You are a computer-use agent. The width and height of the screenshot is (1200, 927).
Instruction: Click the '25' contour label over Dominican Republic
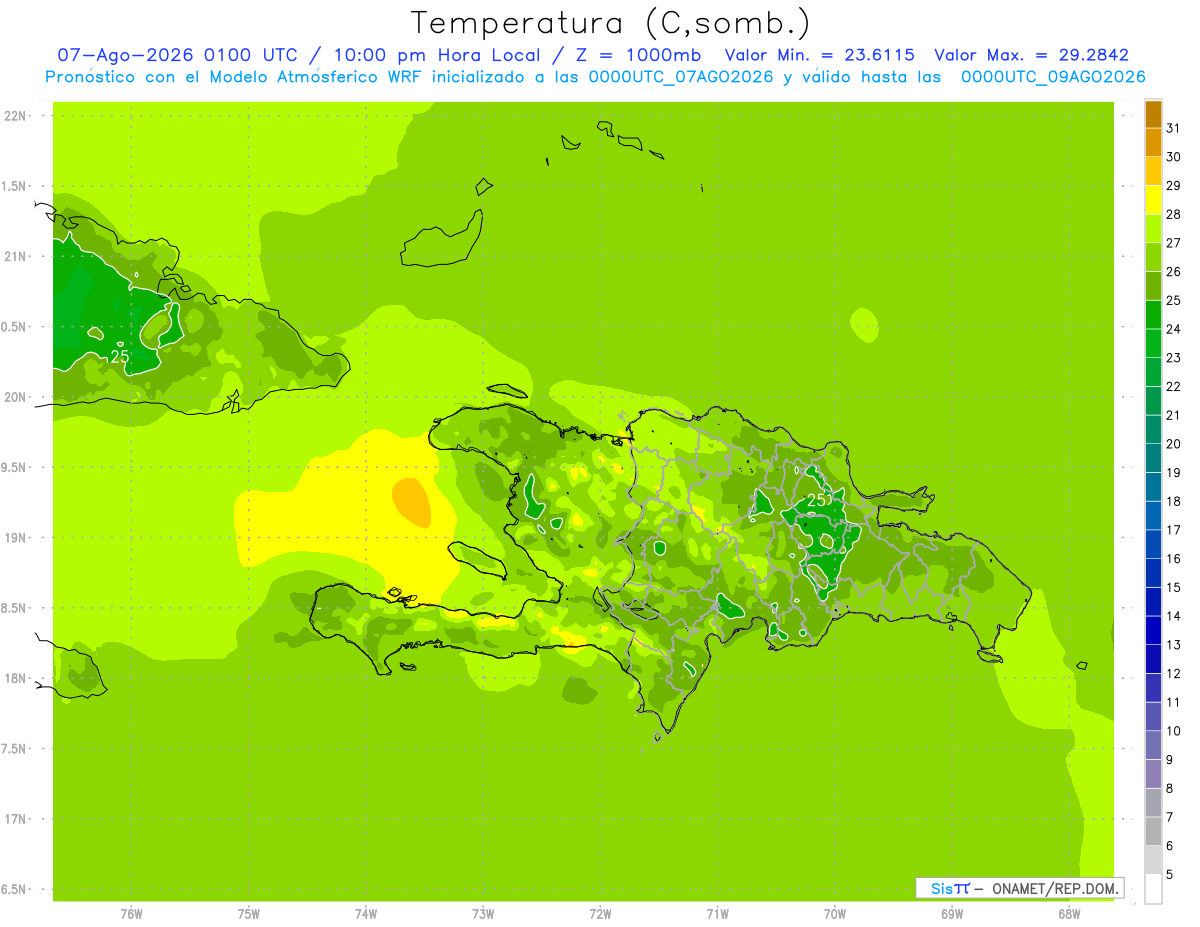(817, 499)
